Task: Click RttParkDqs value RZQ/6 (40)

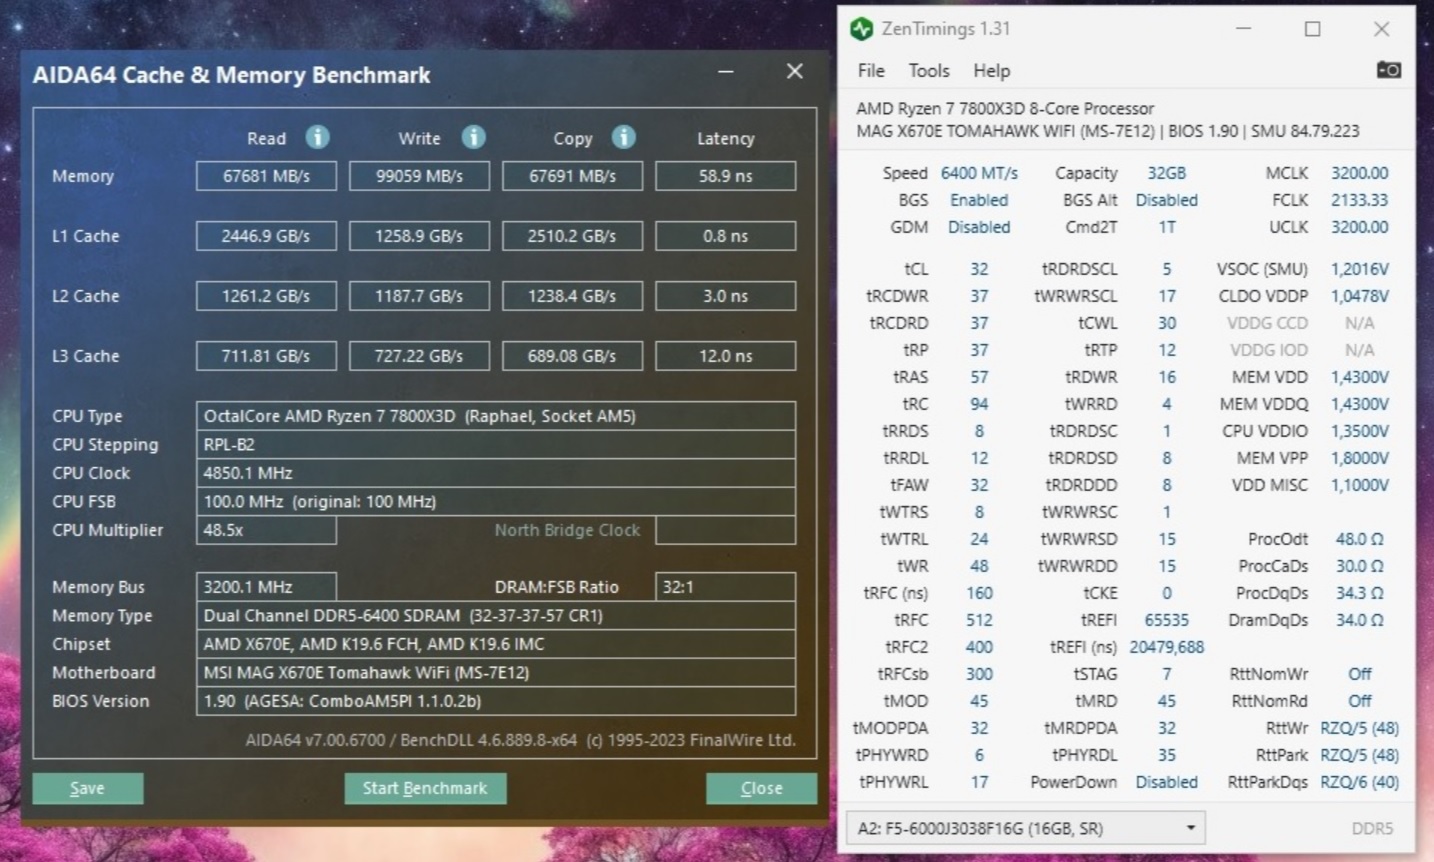Action: click(1359, 782)
